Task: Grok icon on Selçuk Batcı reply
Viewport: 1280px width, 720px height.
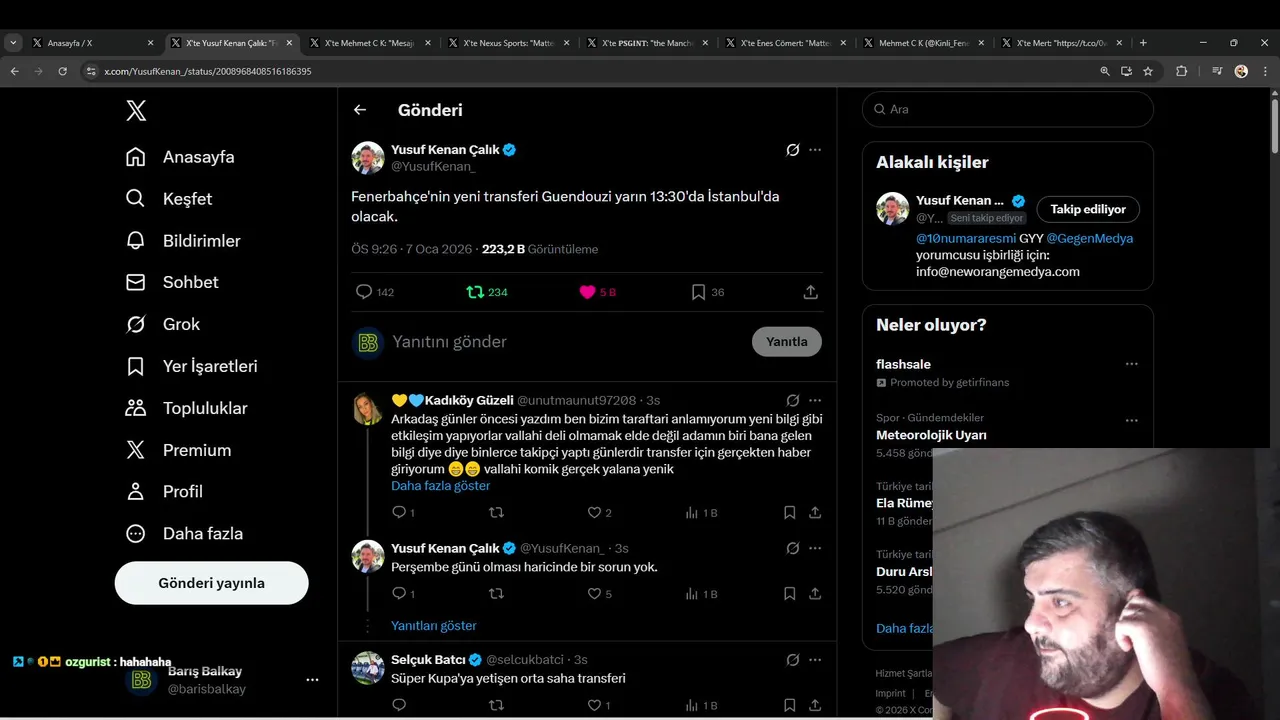Action: tap(792, 660)
